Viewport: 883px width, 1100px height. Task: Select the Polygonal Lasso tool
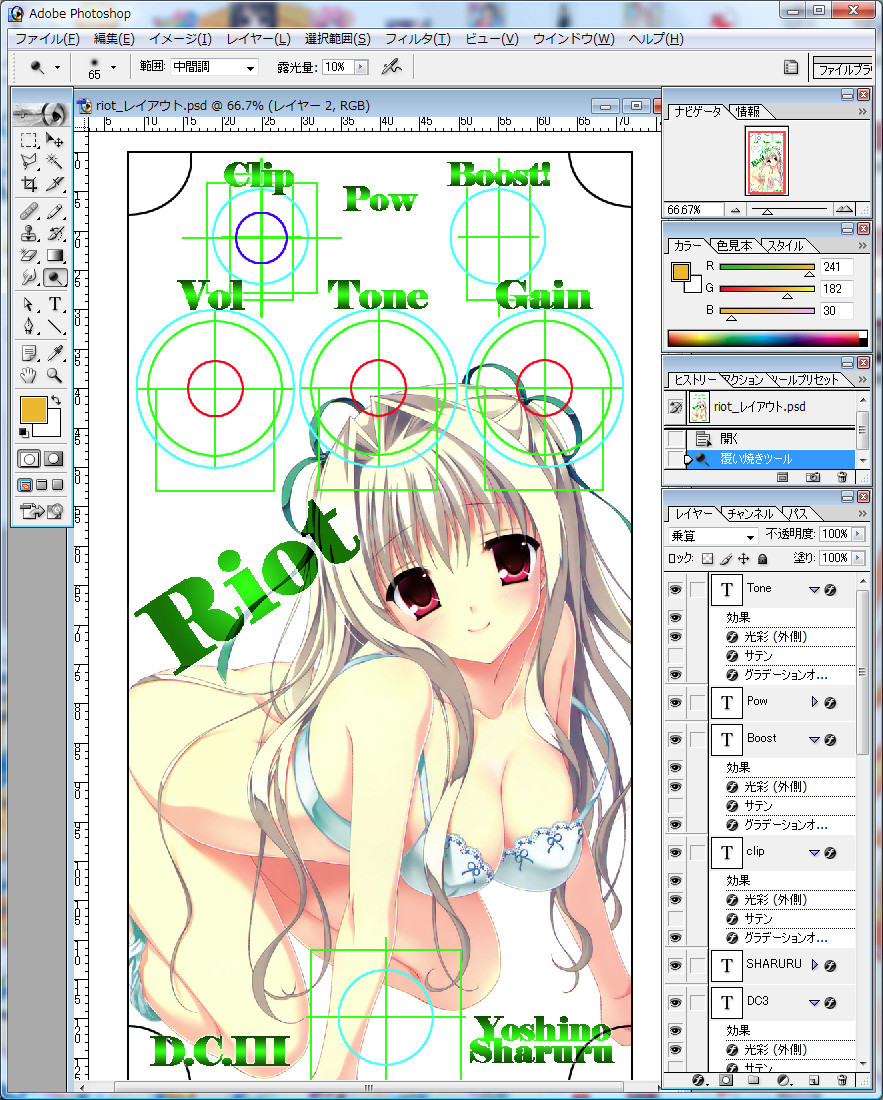[x=29, y=162]
